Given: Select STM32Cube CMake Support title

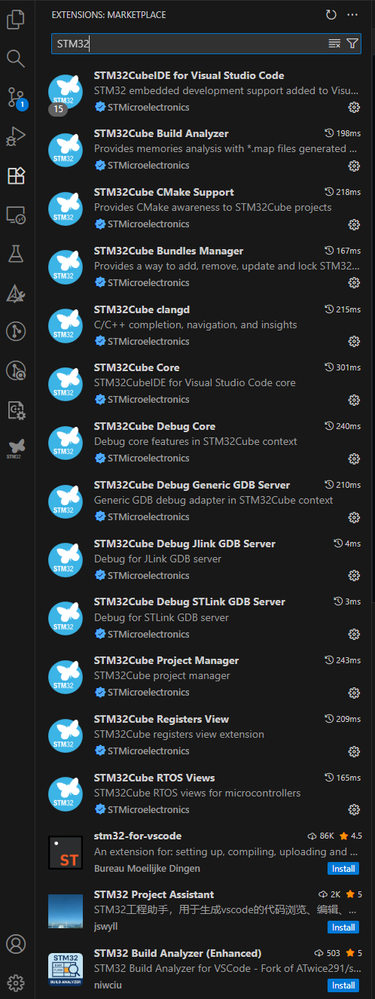Looking at the screenshot, I should tap(164, 192).
